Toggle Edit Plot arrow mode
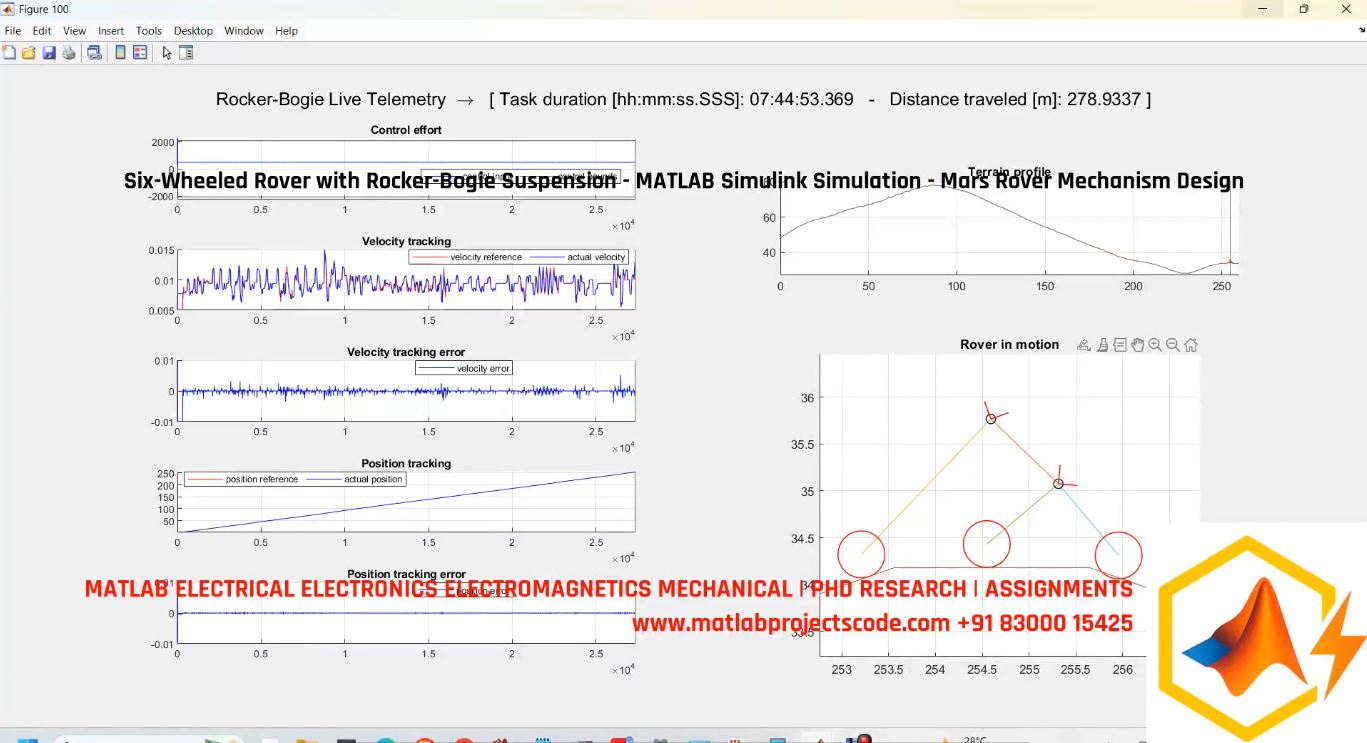 tap(167, 51)
